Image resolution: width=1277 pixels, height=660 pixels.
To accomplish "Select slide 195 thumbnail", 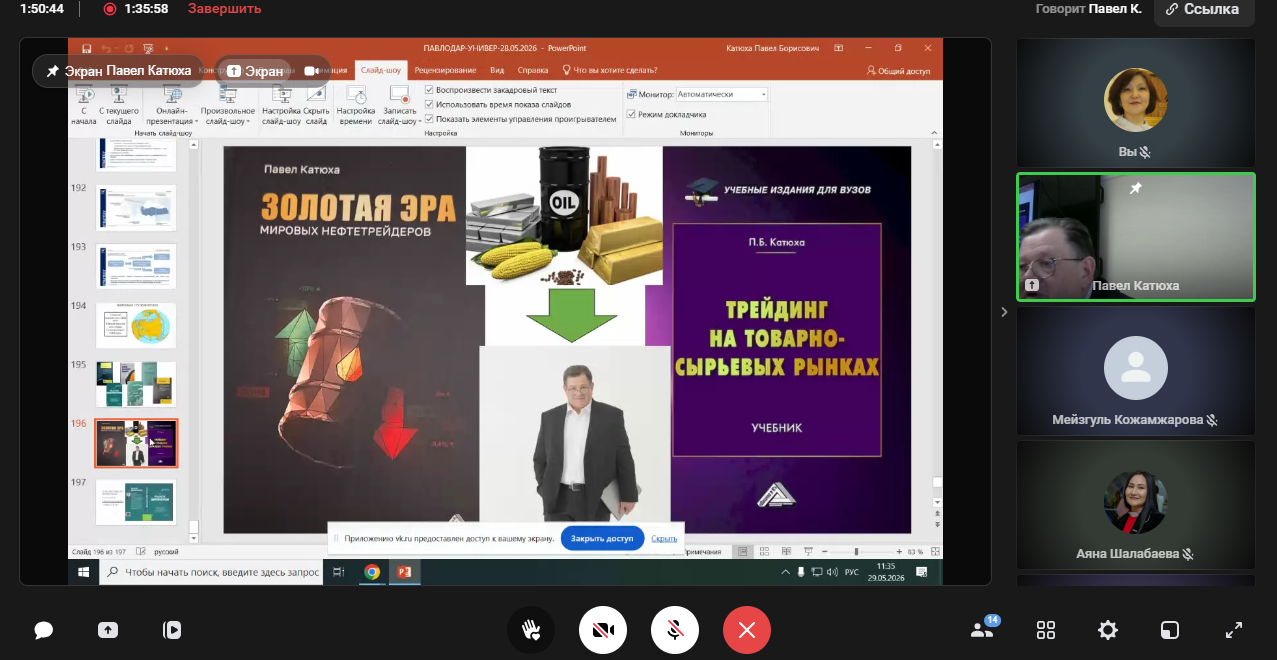I will [136, 384].
